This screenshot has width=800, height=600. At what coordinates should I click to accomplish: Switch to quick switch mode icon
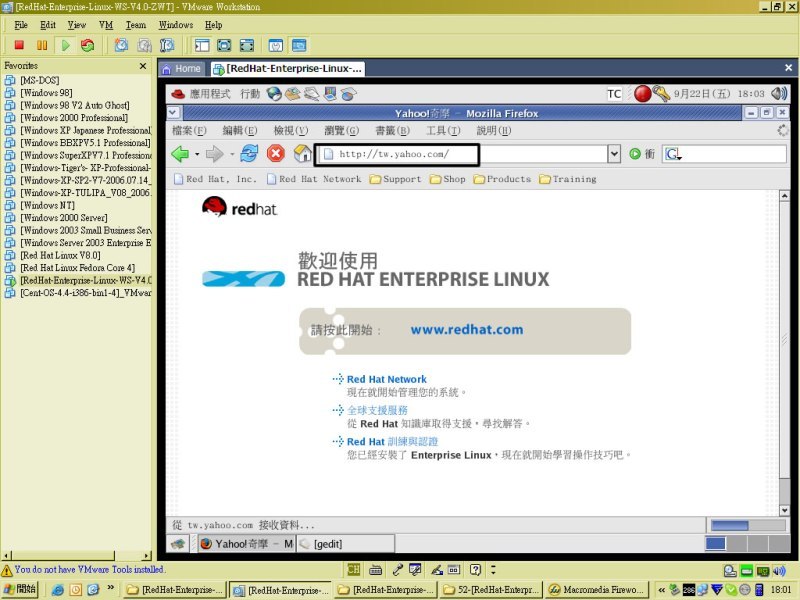pos(224,45)
